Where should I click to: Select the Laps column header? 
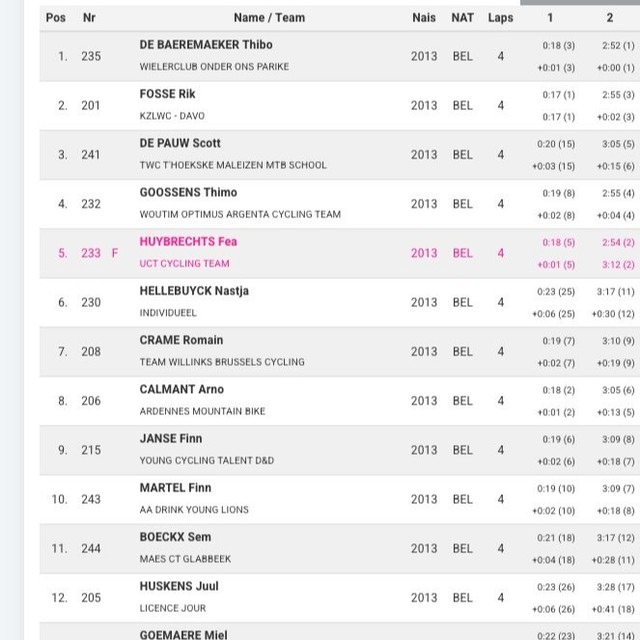500,18
